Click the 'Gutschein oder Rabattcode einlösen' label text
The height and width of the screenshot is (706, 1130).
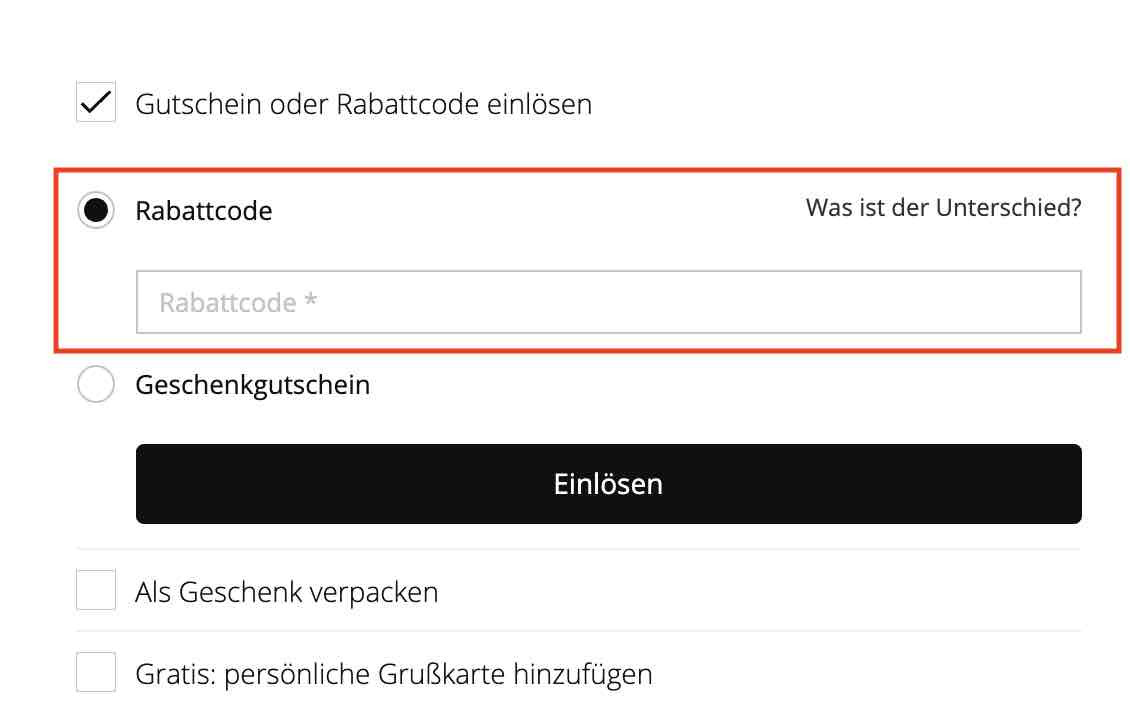[x=363, y=104]
